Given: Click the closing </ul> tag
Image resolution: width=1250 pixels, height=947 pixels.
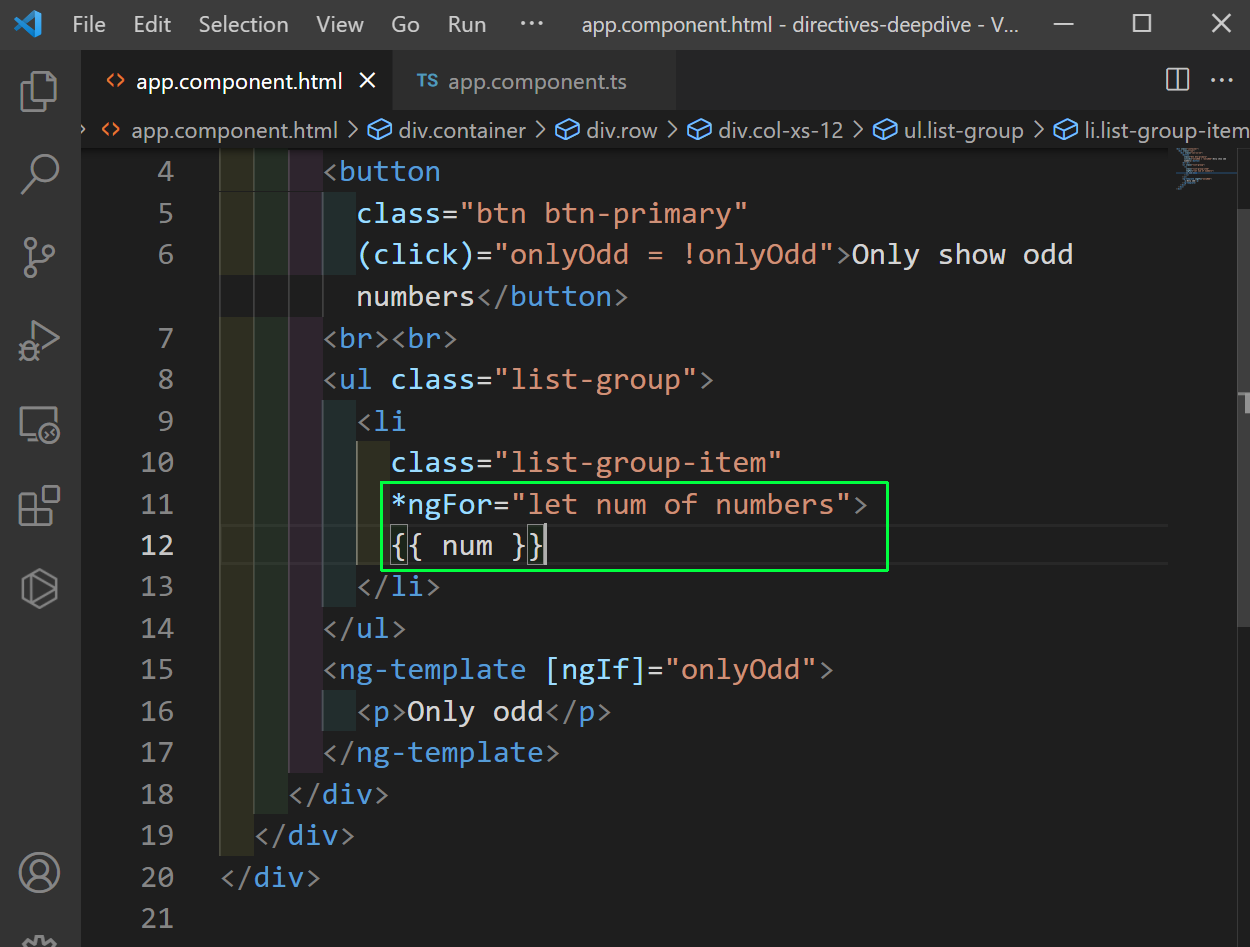Looking at the screenshot, I should tap(364, 628).
